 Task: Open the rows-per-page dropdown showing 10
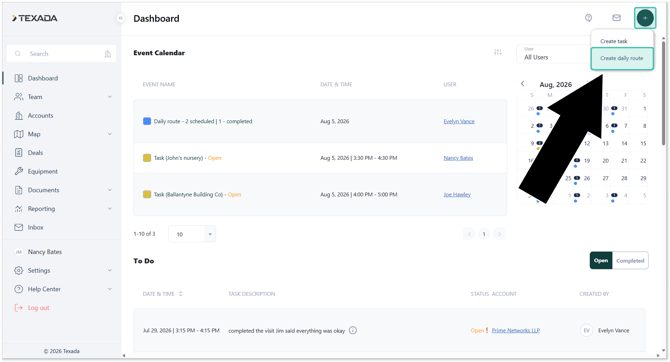192,234
